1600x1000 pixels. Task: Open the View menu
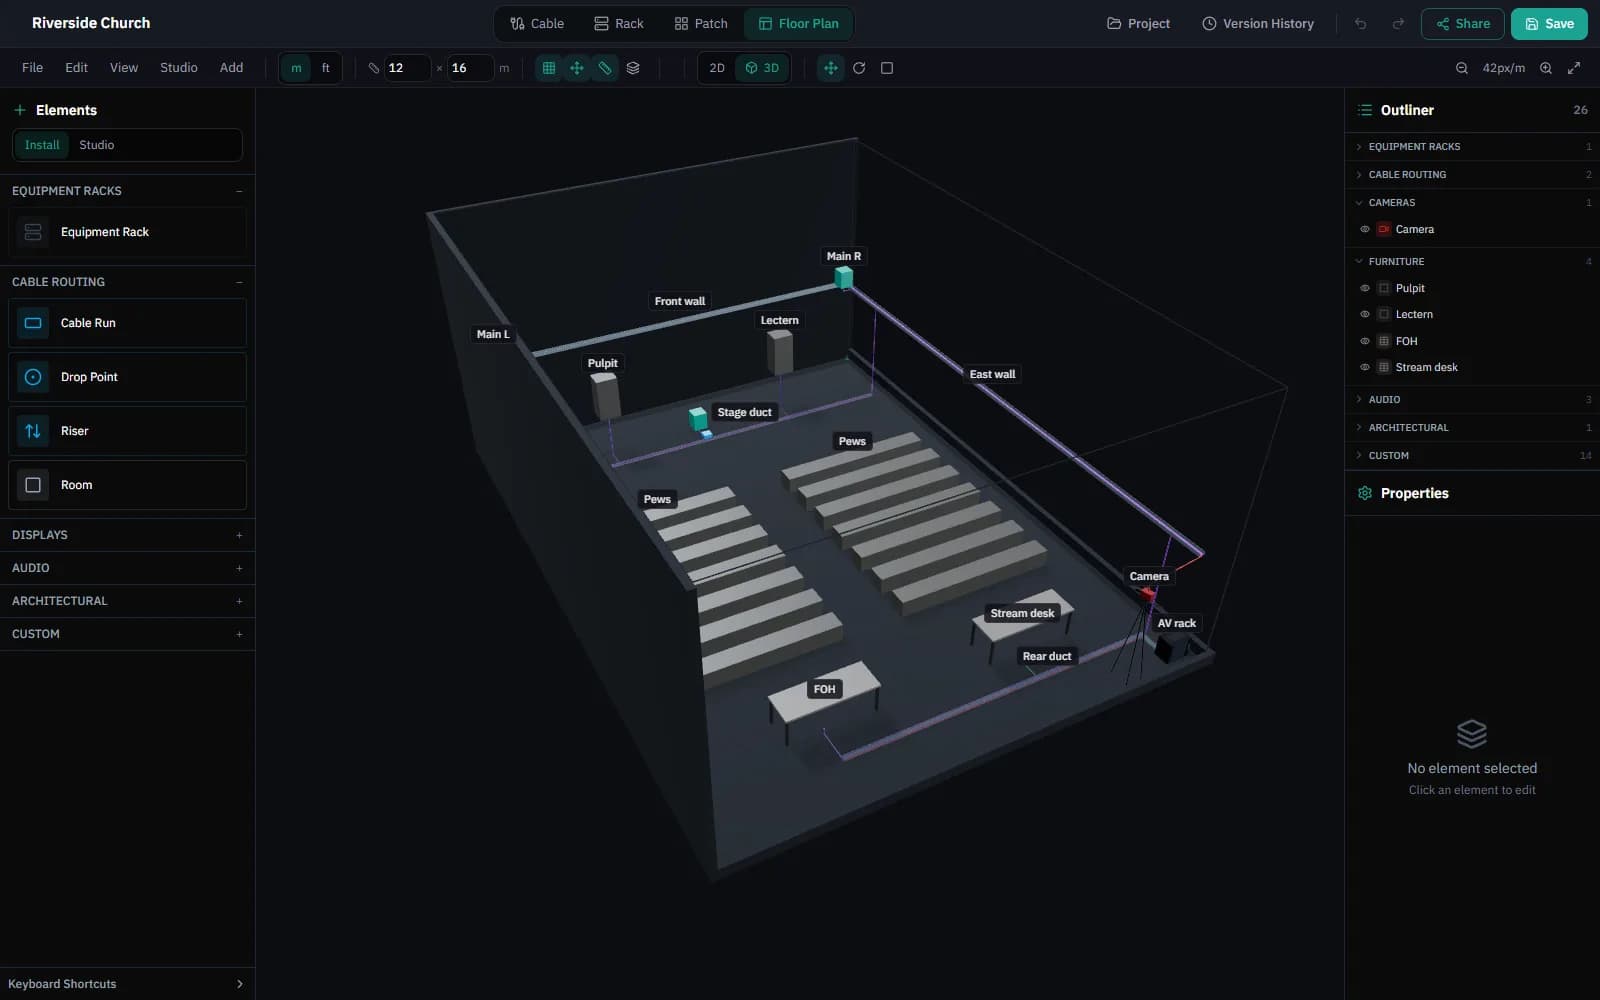[x=124, y=68]
